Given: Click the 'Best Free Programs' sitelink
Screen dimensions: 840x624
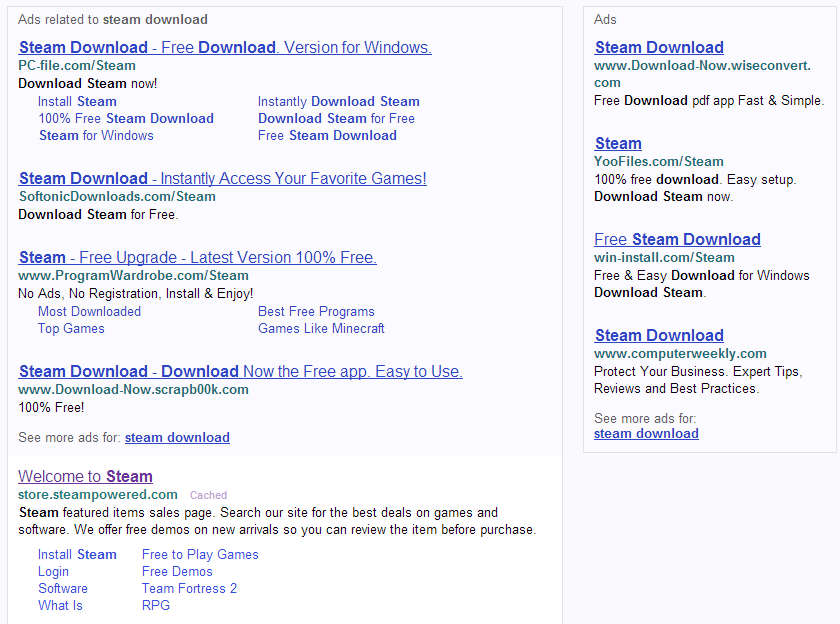Looking at the screenshot, I should [x=316, y=311].
